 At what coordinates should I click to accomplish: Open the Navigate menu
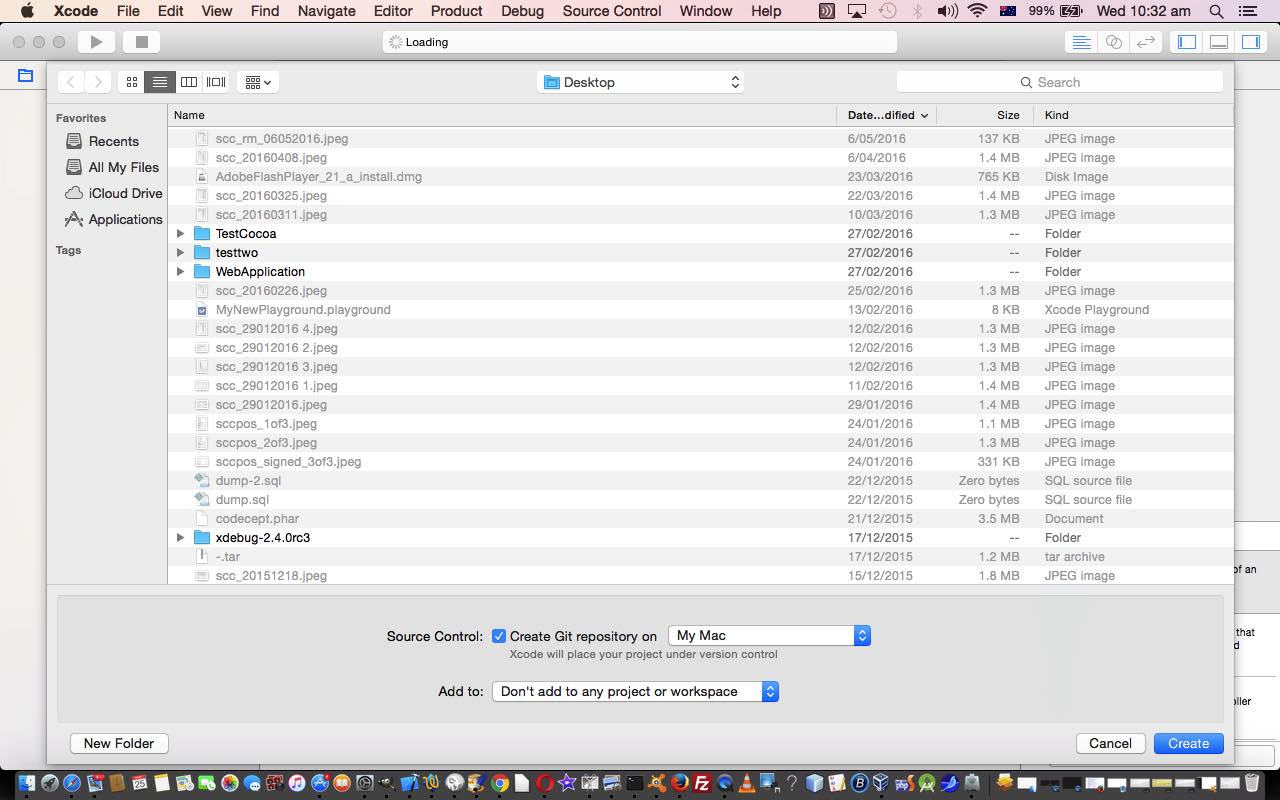(x=327, y=11)
